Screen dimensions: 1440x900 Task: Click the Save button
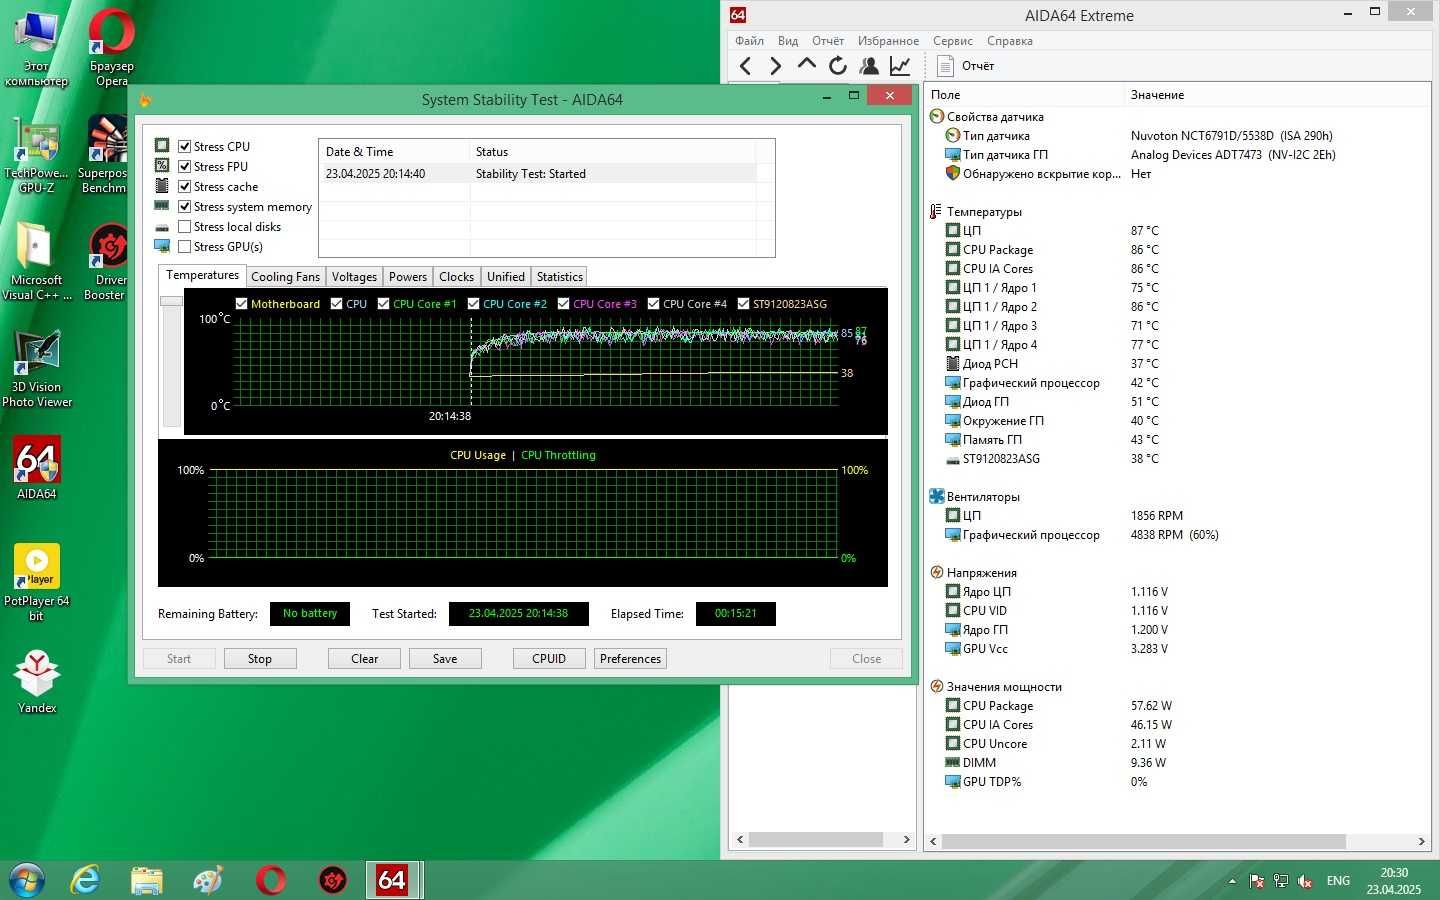pyautogui.click(x=445, y=659)
